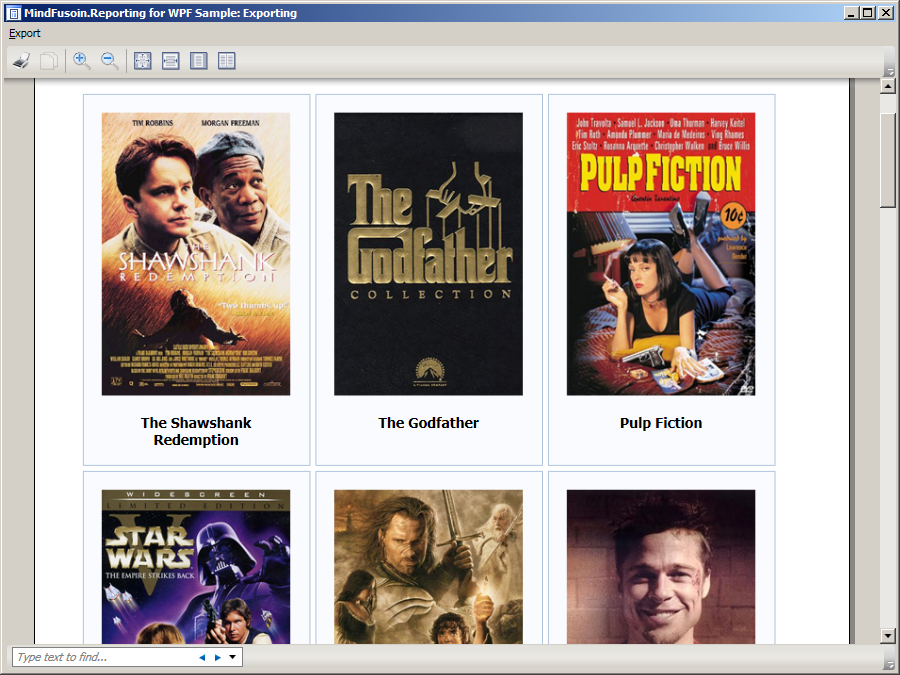
Task: Fit the page to window width
Action: tap(171, 61)
